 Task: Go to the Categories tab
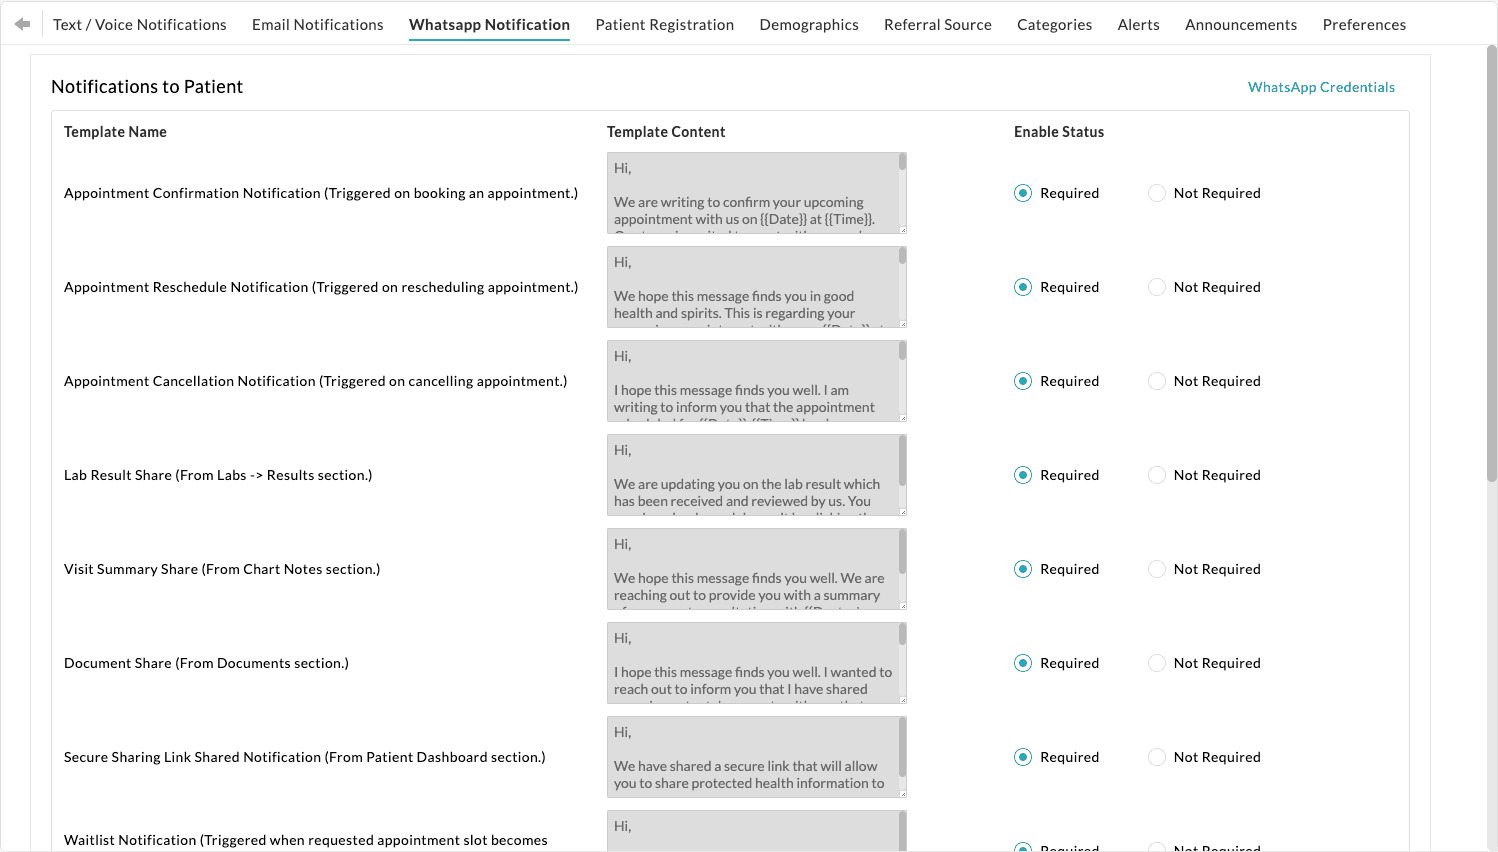(1054, 24)
